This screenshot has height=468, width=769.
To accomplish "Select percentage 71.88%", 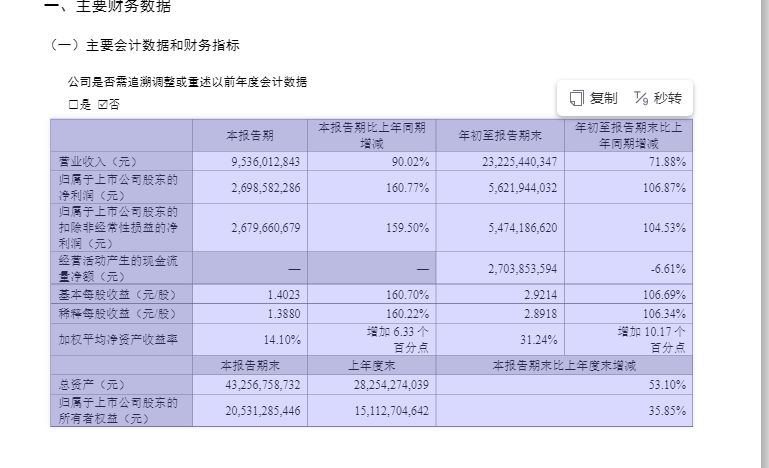I will pos(667,161).
